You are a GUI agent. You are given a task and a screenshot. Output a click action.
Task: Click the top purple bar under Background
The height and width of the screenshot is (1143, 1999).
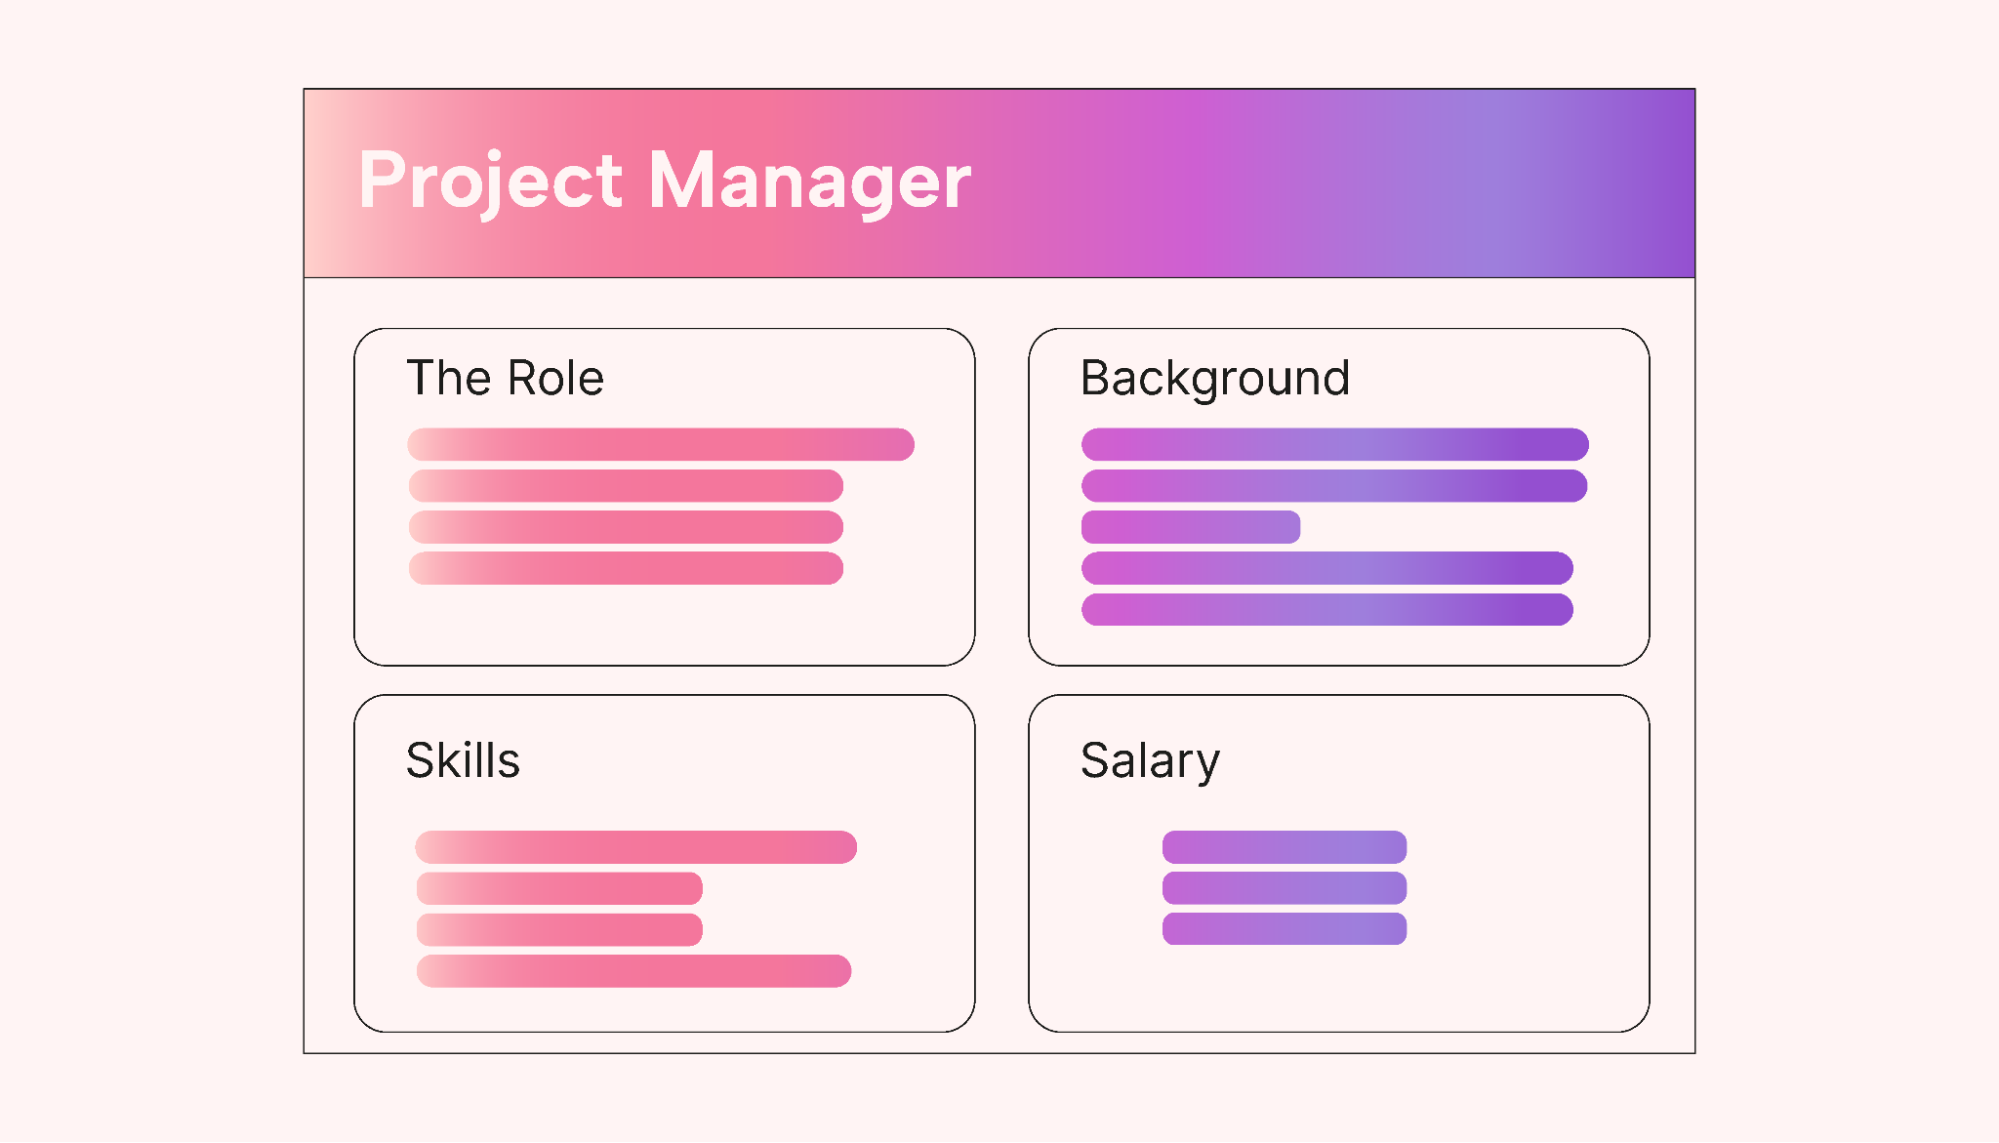tap(1334, 444)
